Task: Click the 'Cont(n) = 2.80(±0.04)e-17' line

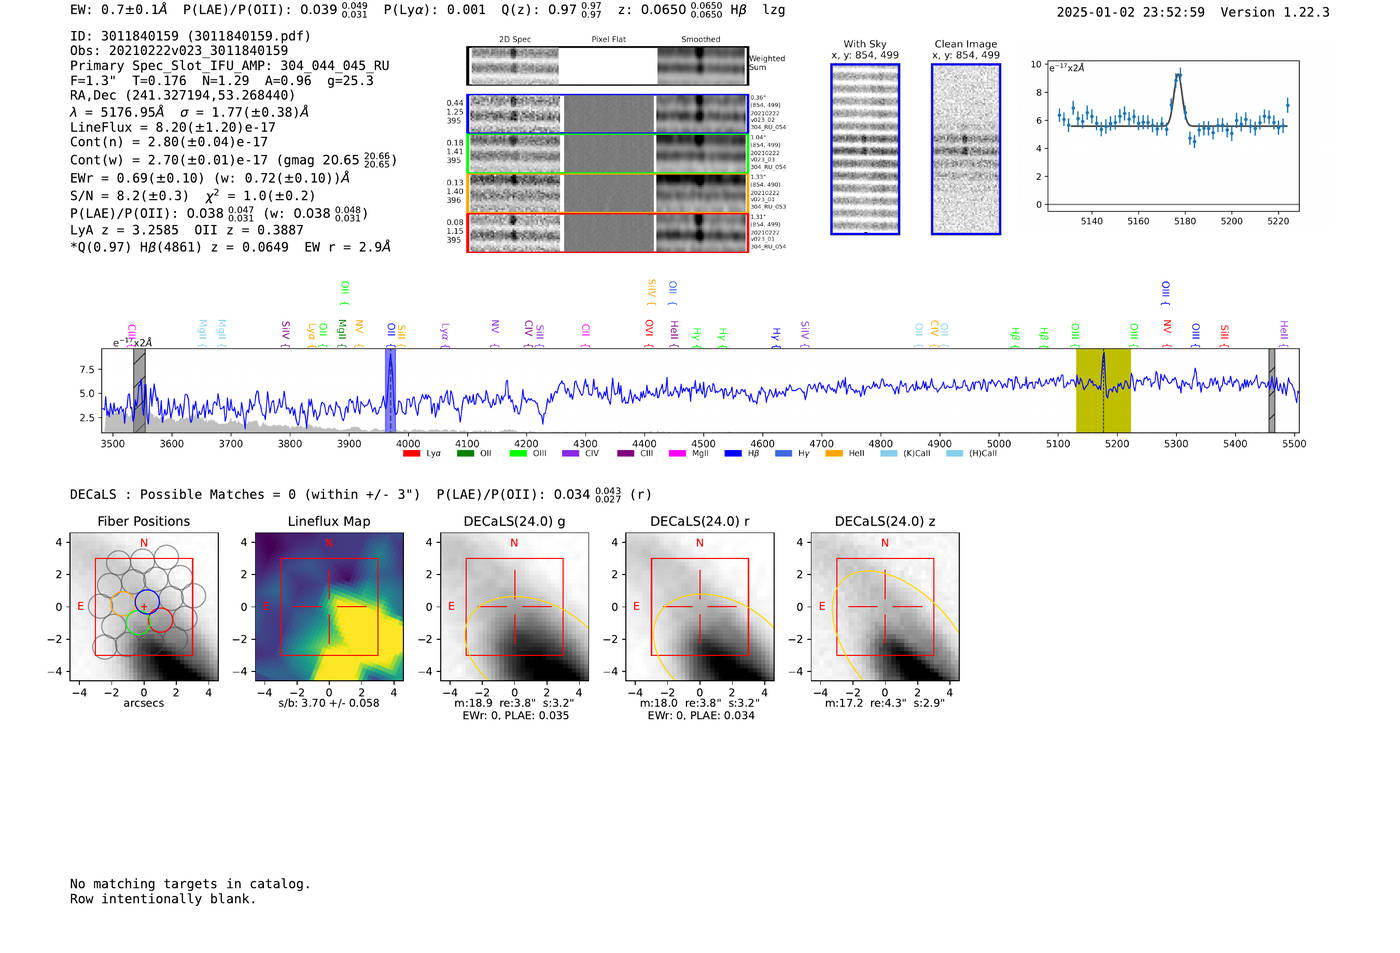Action: pos(169,142)
